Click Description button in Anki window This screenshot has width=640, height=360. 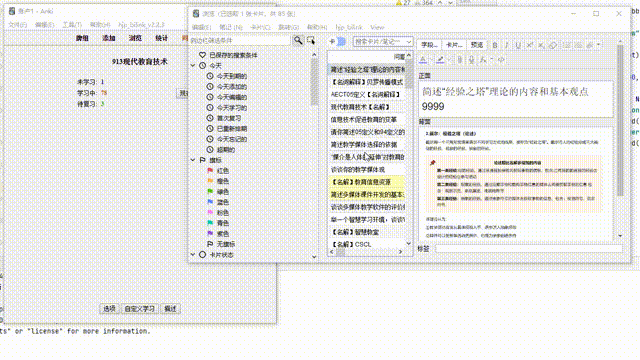170,309
